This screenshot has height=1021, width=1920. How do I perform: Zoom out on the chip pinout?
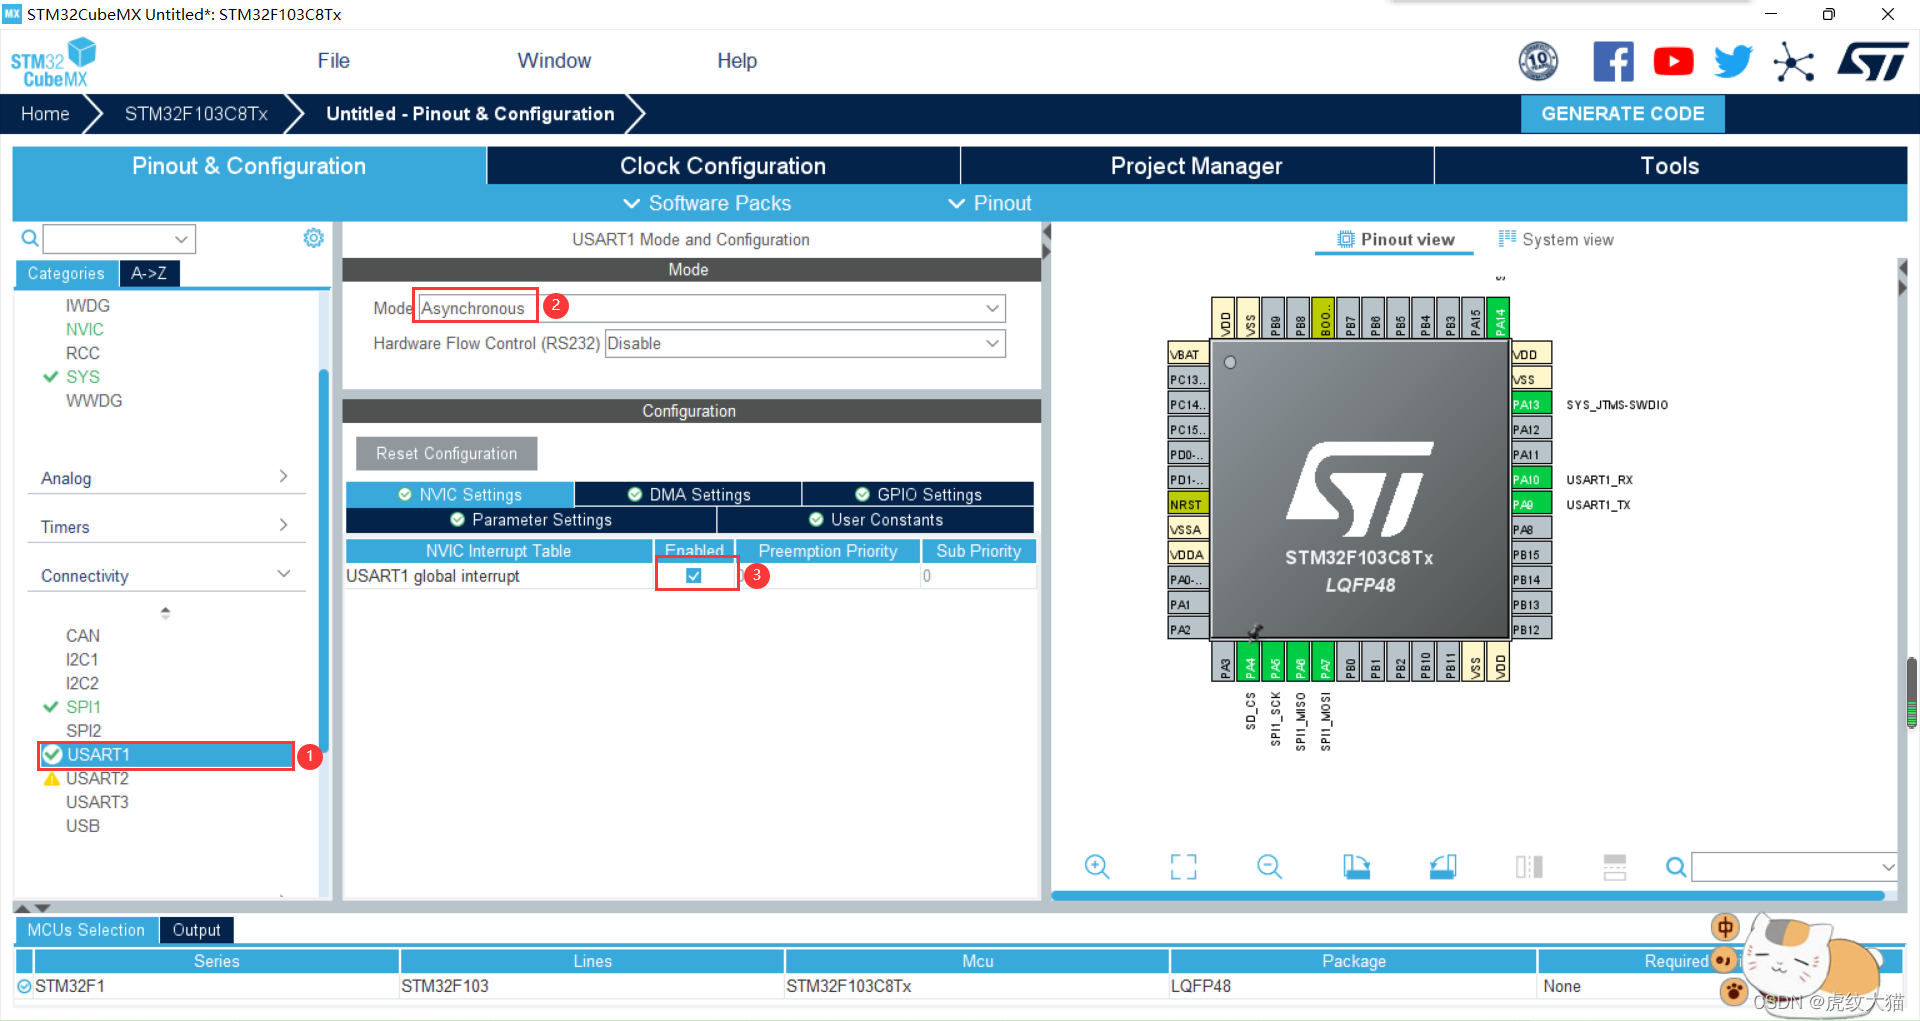(1269, 866)
